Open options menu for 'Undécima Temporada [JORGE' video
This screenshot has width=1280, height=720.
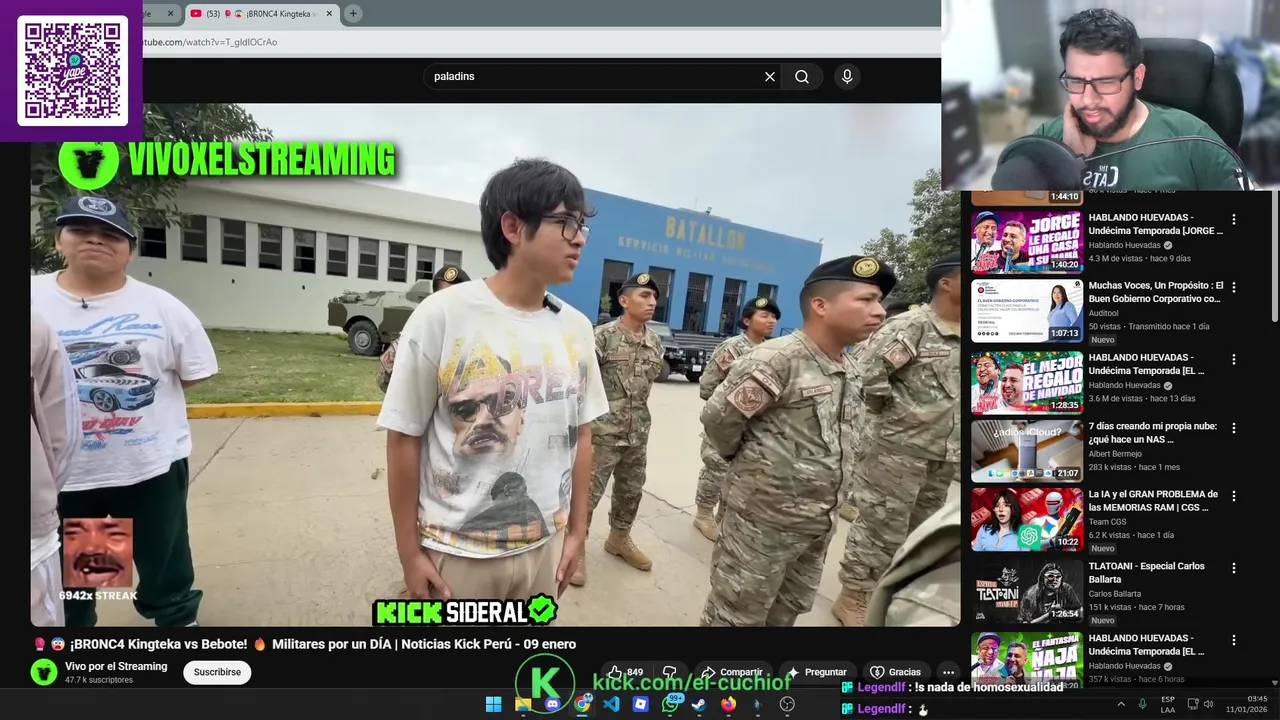click(x=1233, y=219)
